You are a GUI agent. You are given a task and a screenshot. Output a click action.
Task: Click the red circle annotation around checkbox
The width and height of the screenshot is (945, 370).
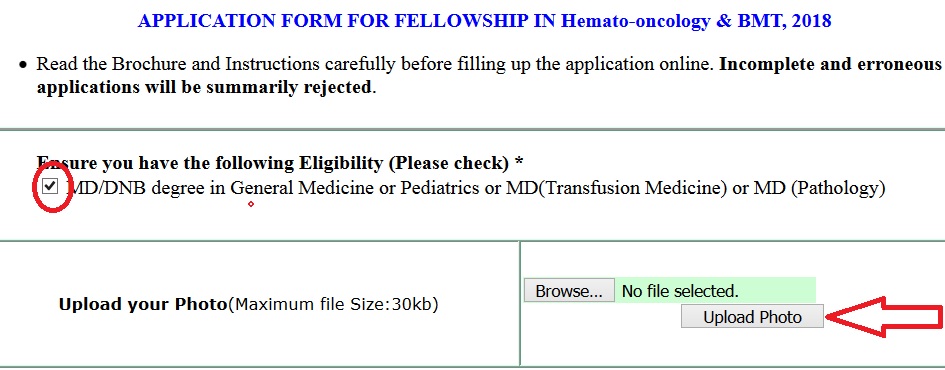(x=52, y=190)
